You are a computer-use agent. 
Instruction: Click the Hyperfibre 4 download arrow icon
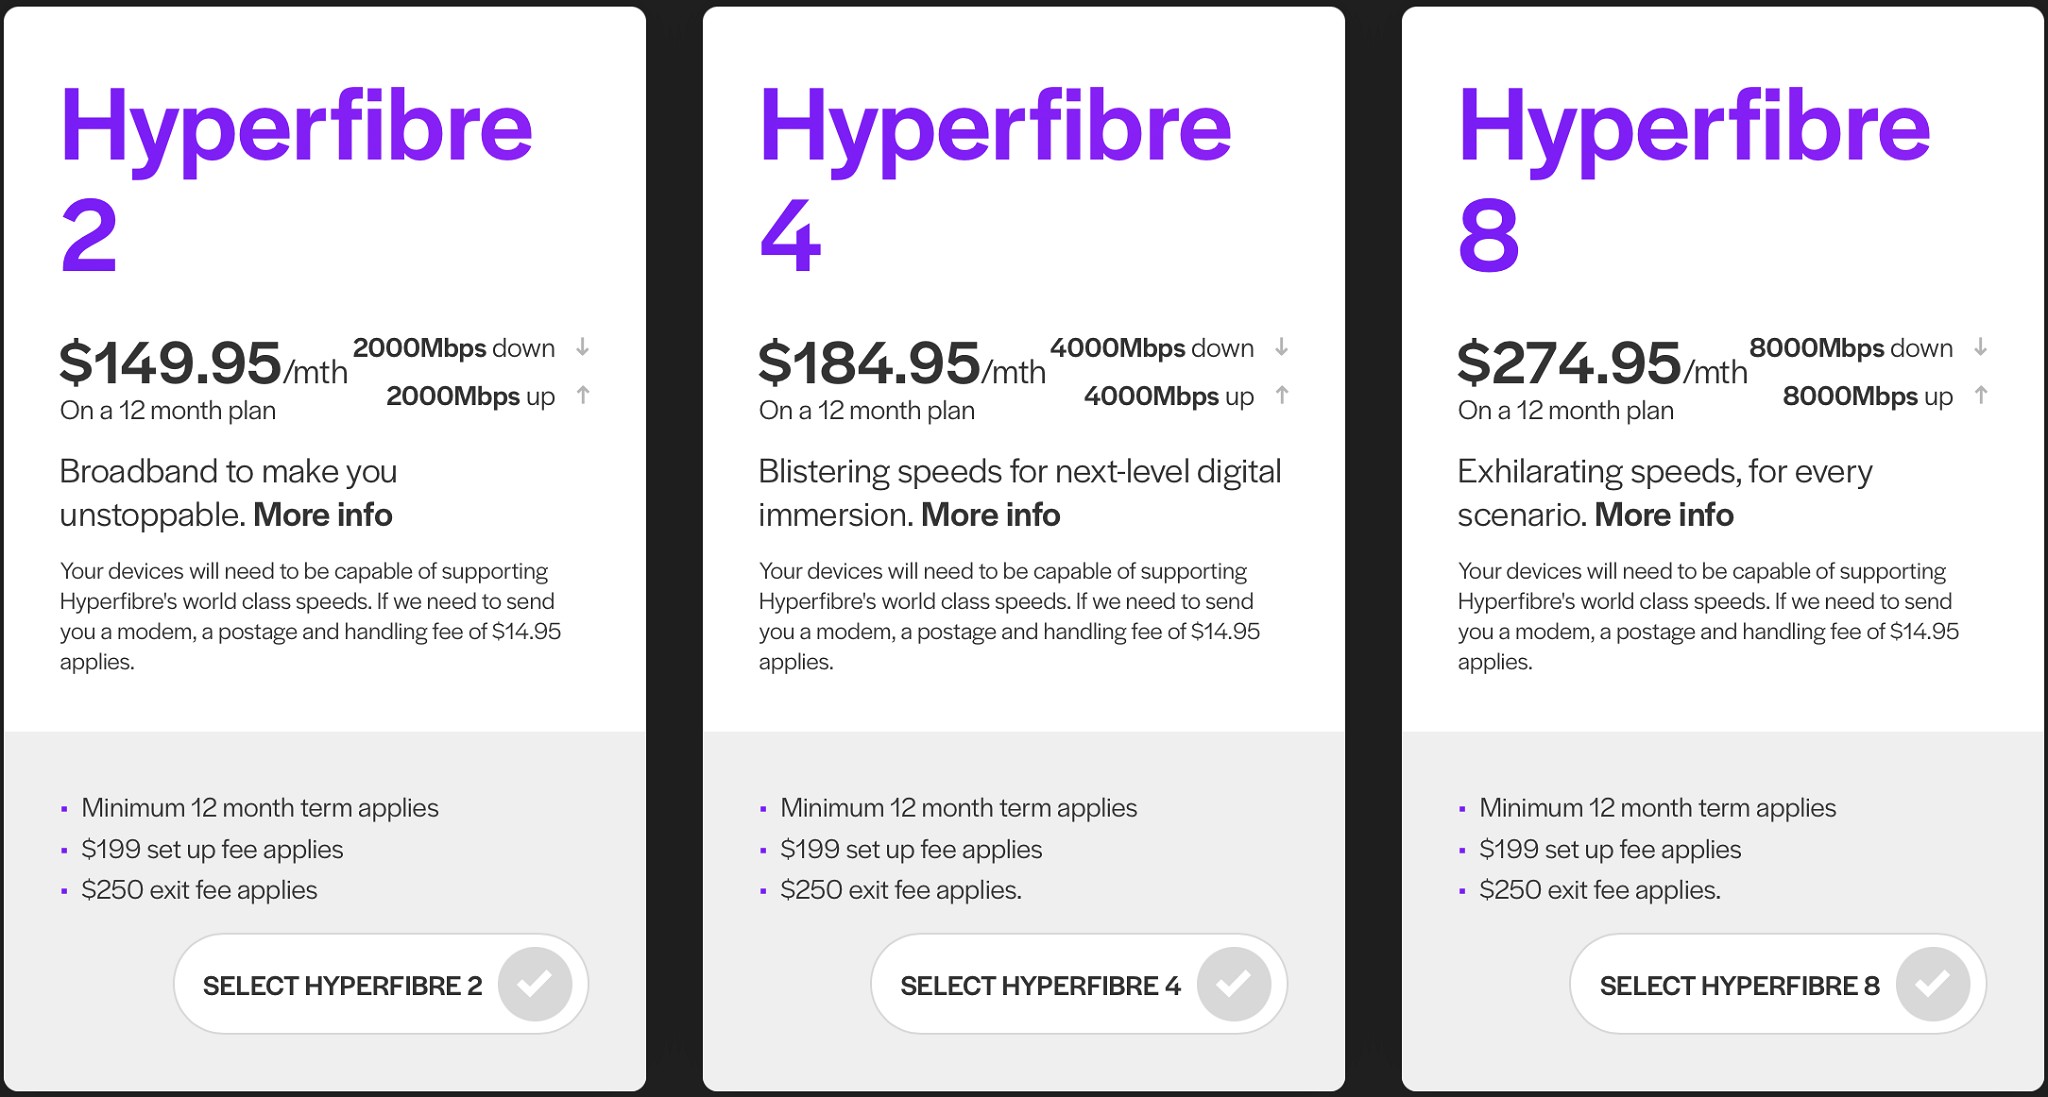[x=1281, y=347]
